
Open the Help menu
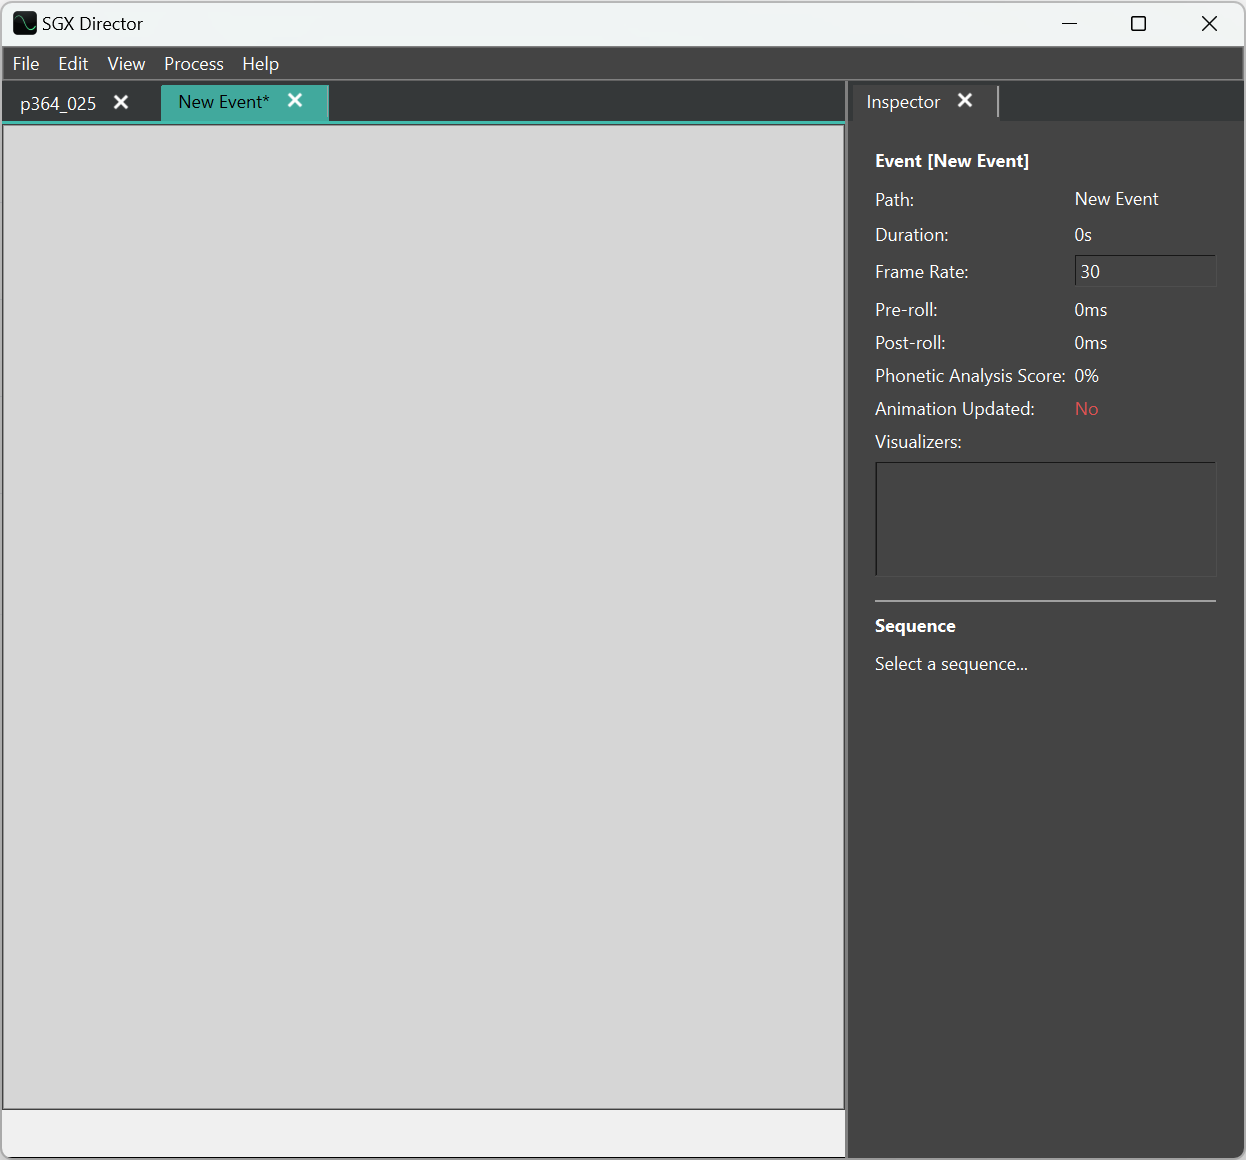pos(260,64)
